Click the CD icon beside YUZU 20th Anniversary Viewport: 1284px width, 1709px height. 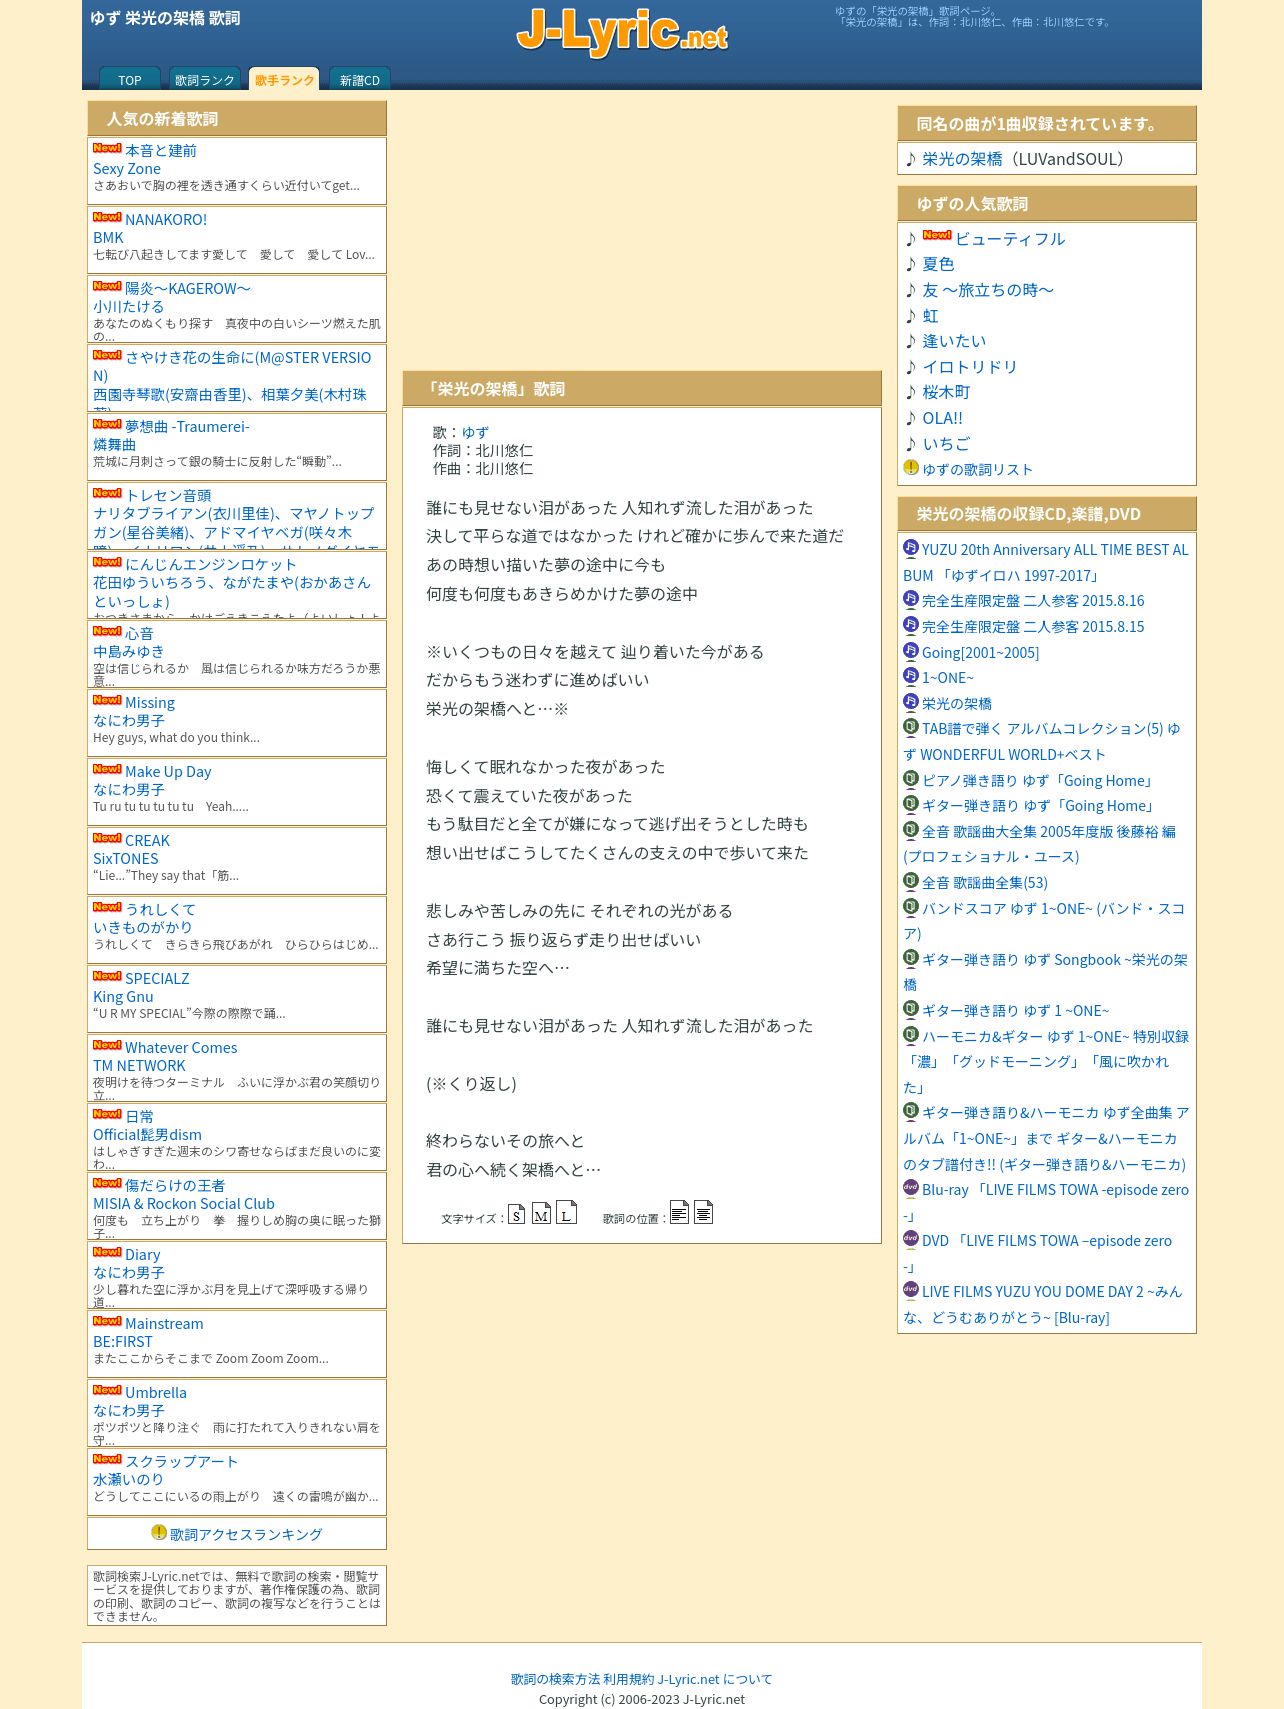click(910, 547)
